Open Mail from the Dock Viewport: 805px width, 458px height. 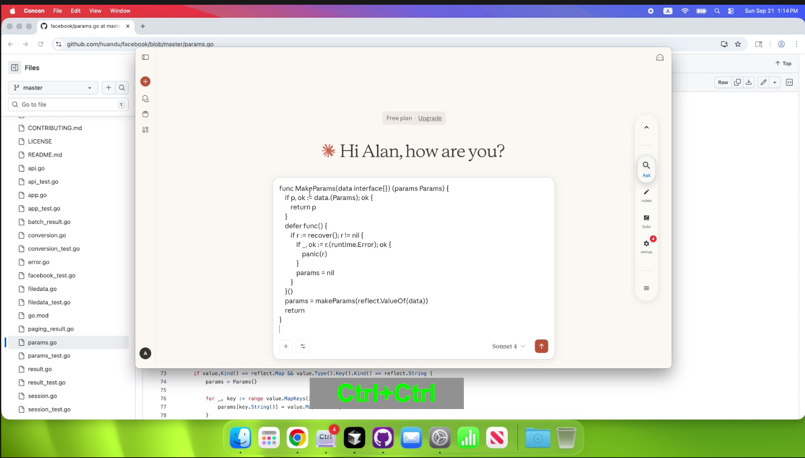pyautogui.click(x=411, y=437)
